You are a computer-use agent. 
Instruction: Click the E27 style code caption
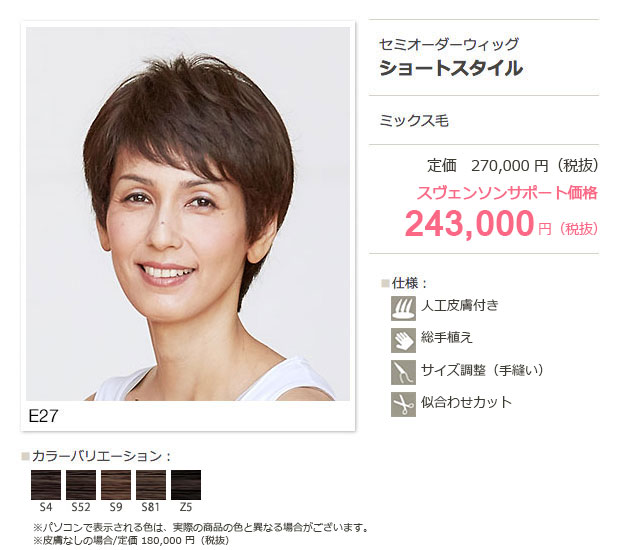tap(43, 416)
